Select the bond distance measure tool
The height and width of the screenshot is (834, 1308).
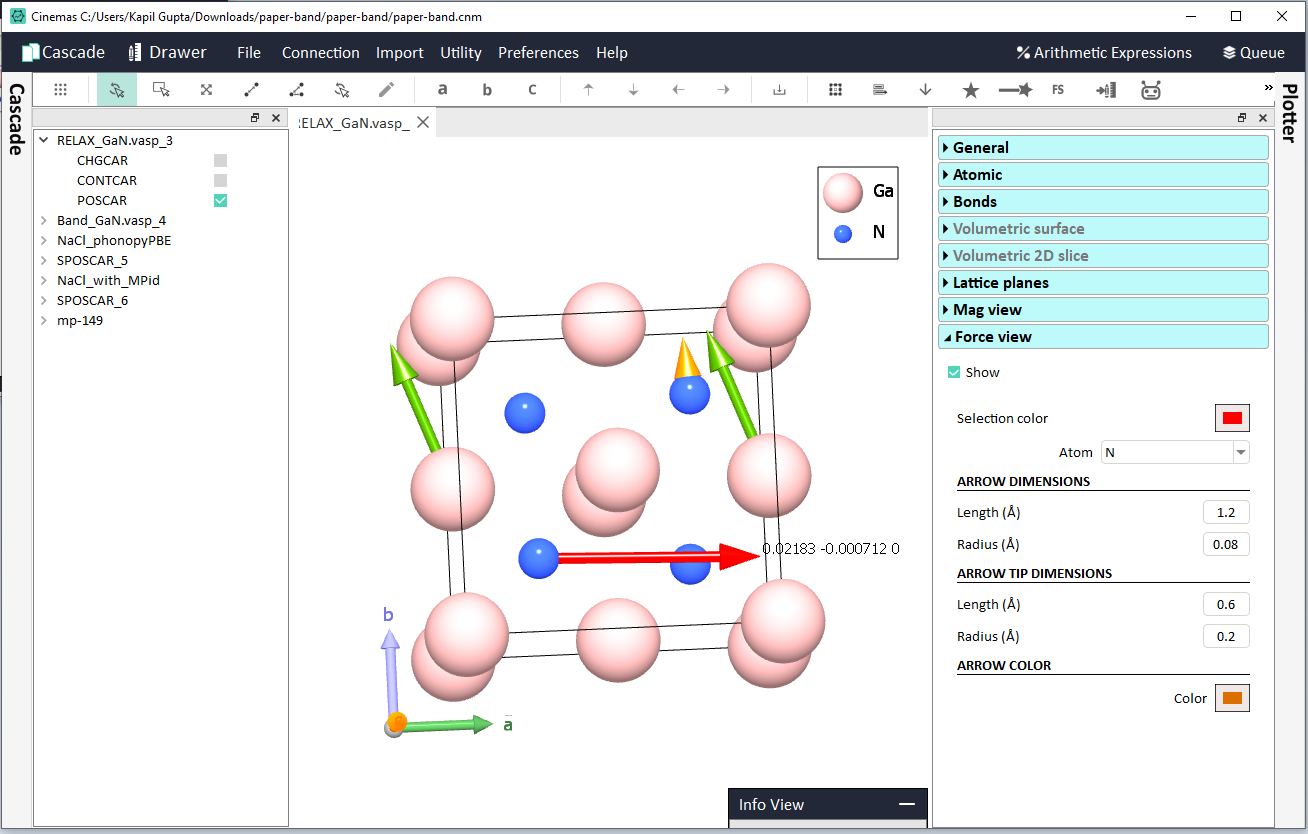251,89
